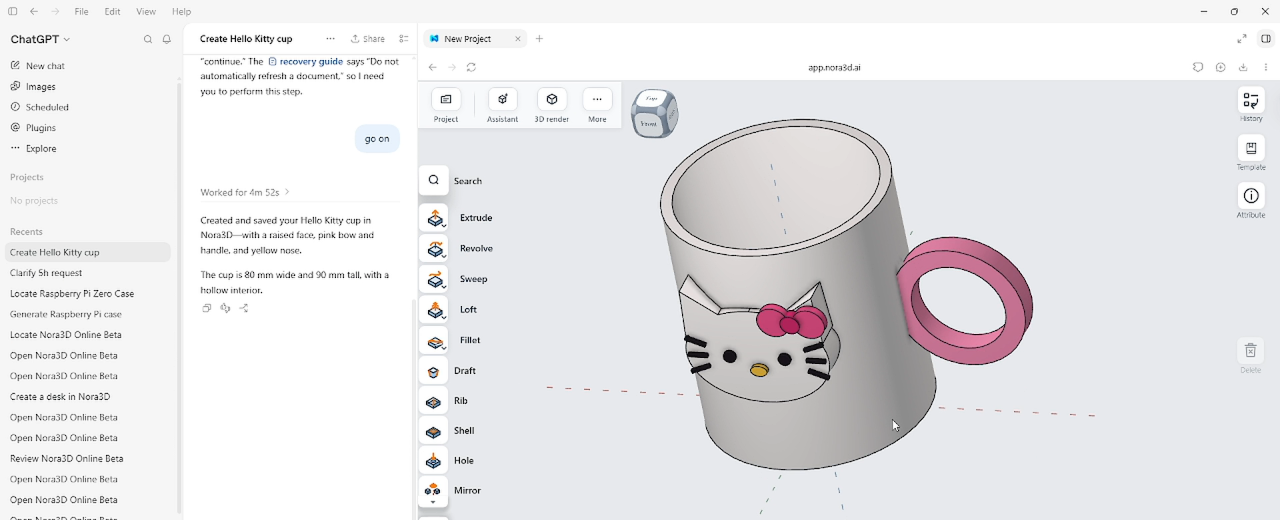Open the Attribute panel

[1251, 201]
